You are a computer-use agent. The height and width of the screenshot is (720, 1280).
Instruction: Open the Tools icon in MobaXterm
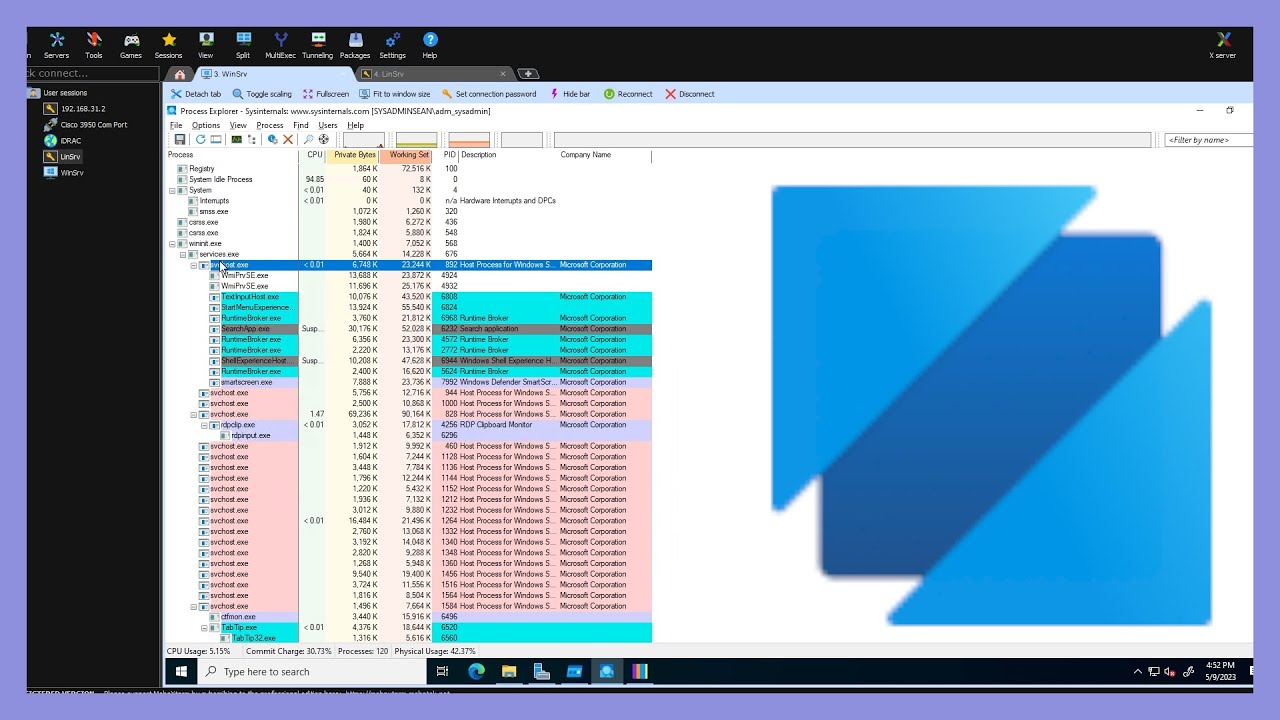pyautogui.click(x=94, y=45)
